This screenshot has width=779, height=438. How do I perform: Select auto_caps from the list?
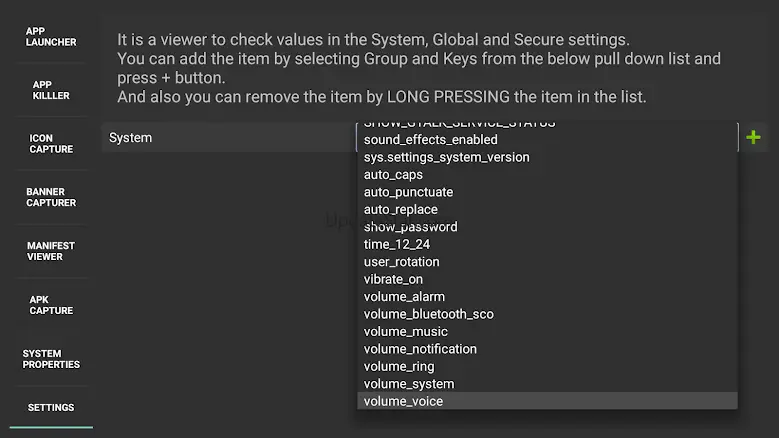tap(546, 174)
